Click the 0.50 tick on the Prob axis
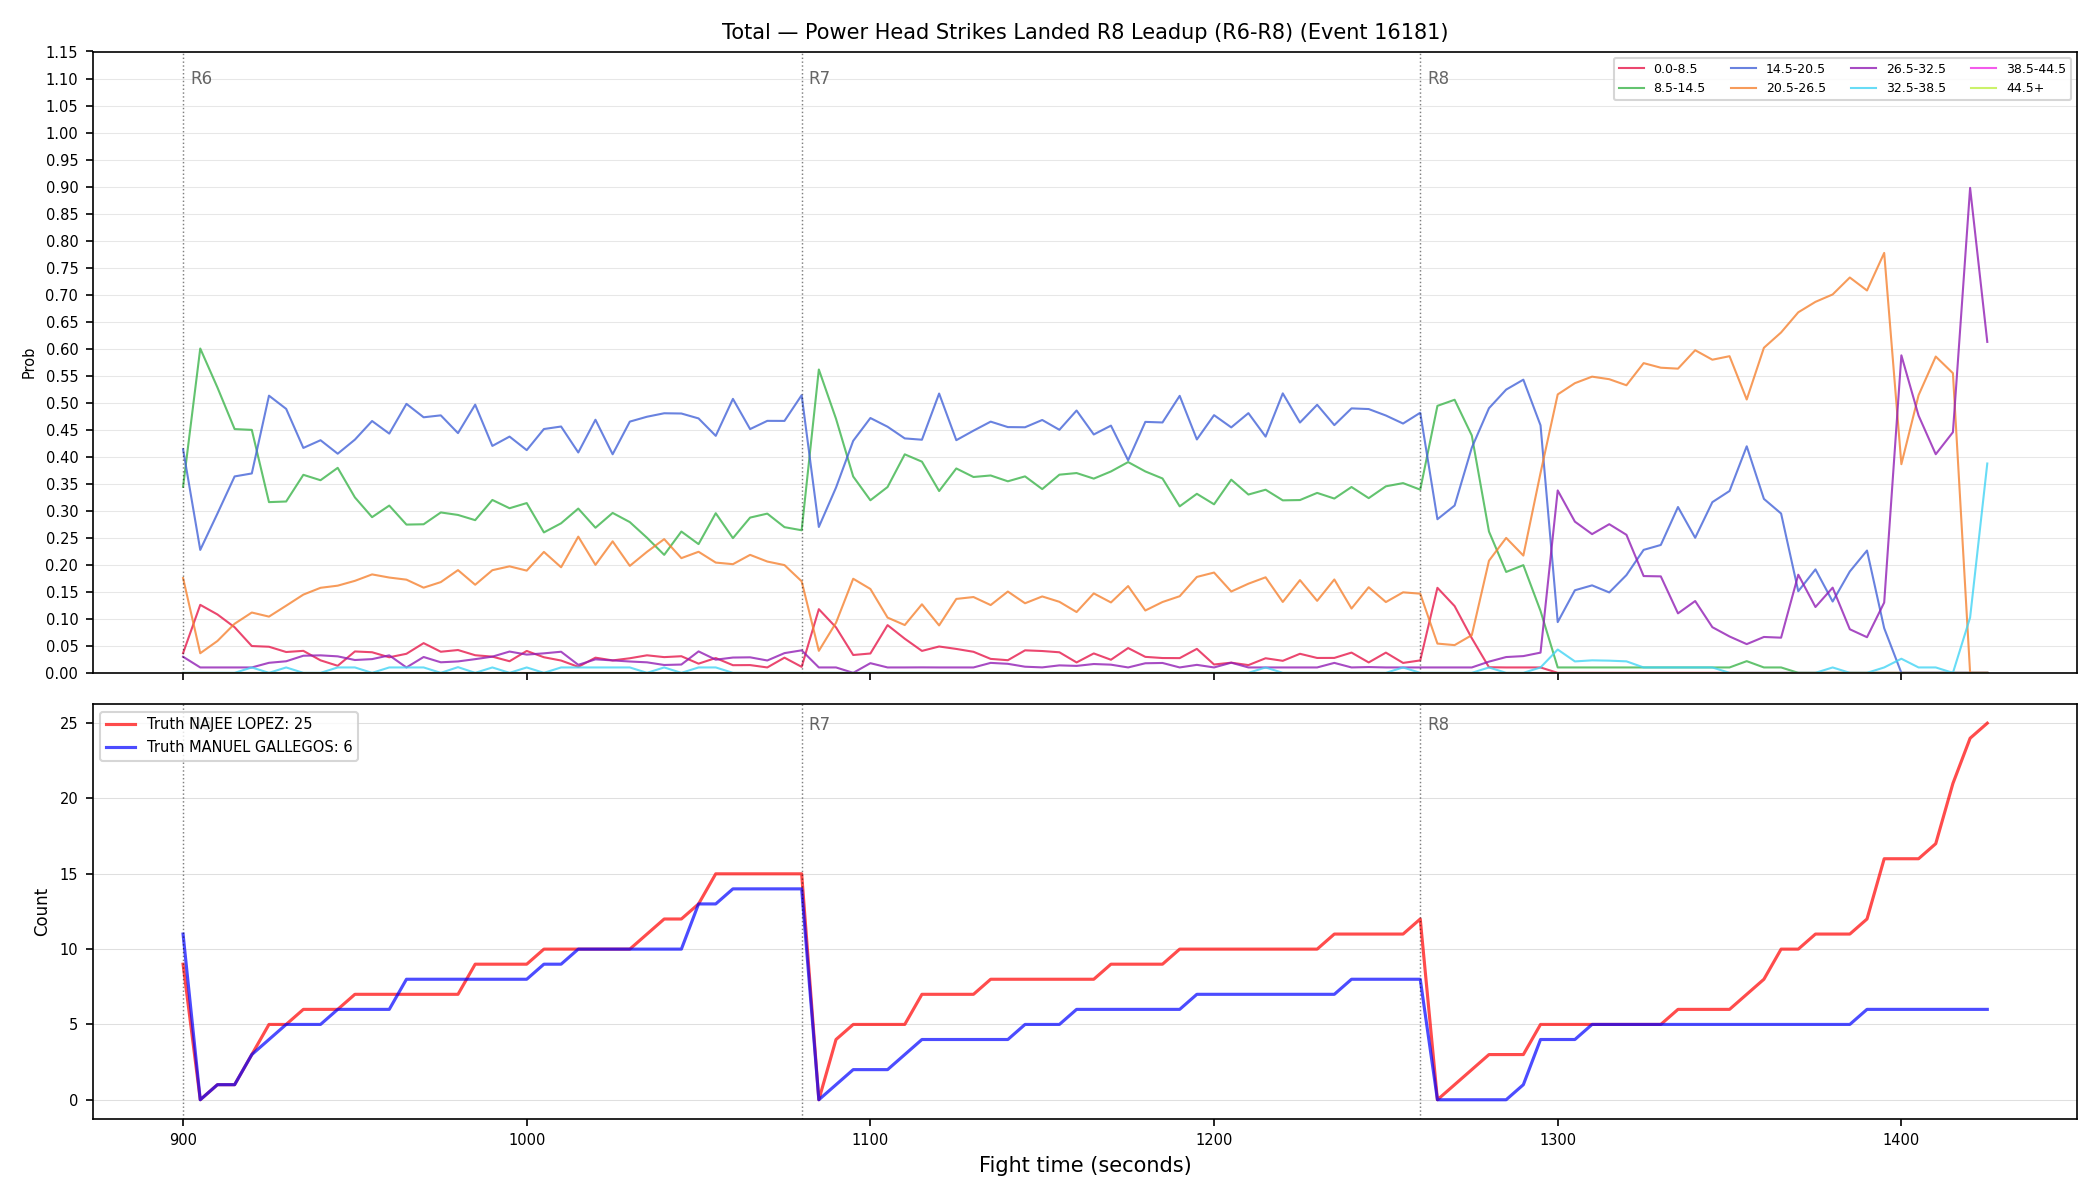2100x1200 pixels. pyautogui.click(x=62, y=403)
